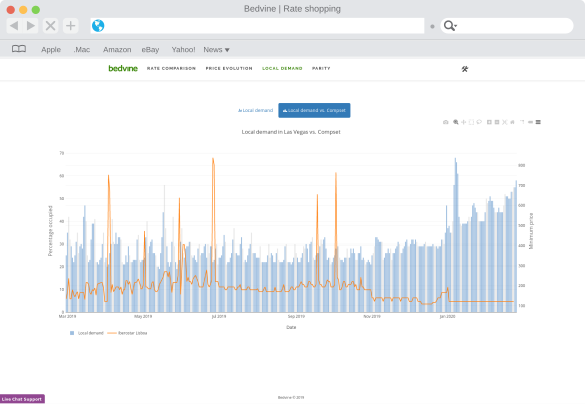The image size is (585, 416).
Task: Download plot as PNG with camera icon
Action: click(445, 122)
